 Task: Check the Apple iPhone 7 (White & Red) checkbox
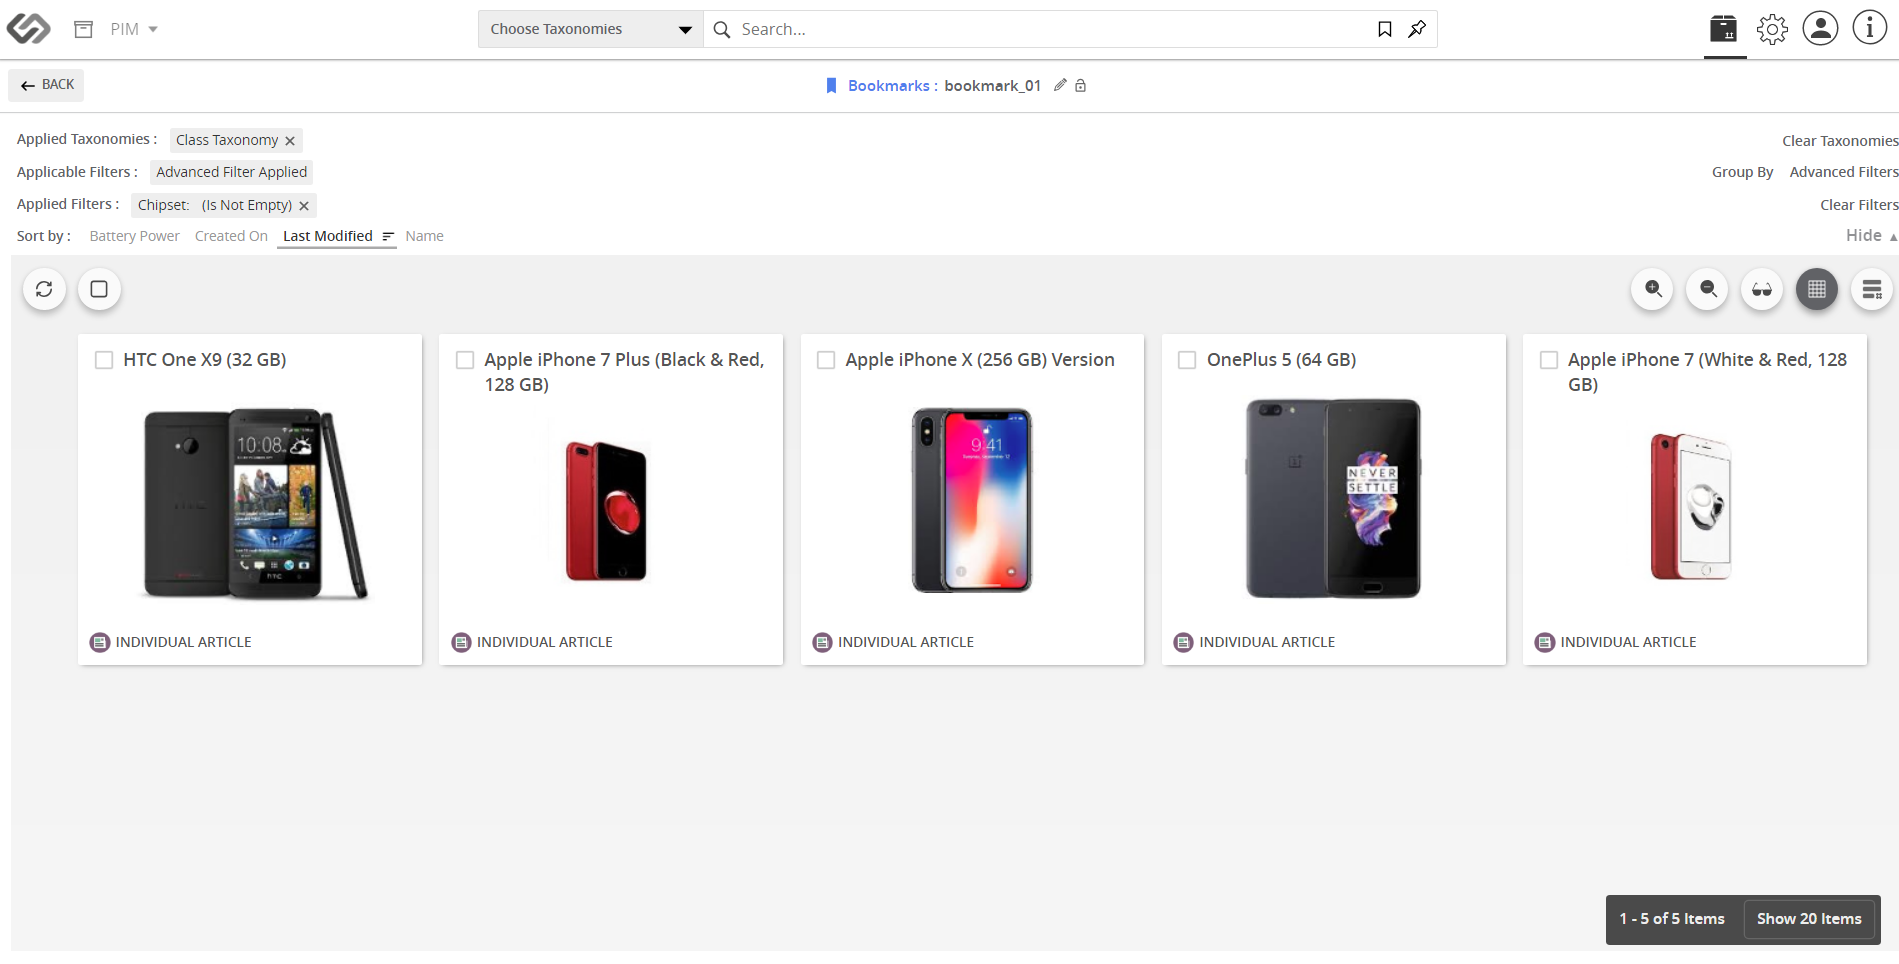[1549, 360]
